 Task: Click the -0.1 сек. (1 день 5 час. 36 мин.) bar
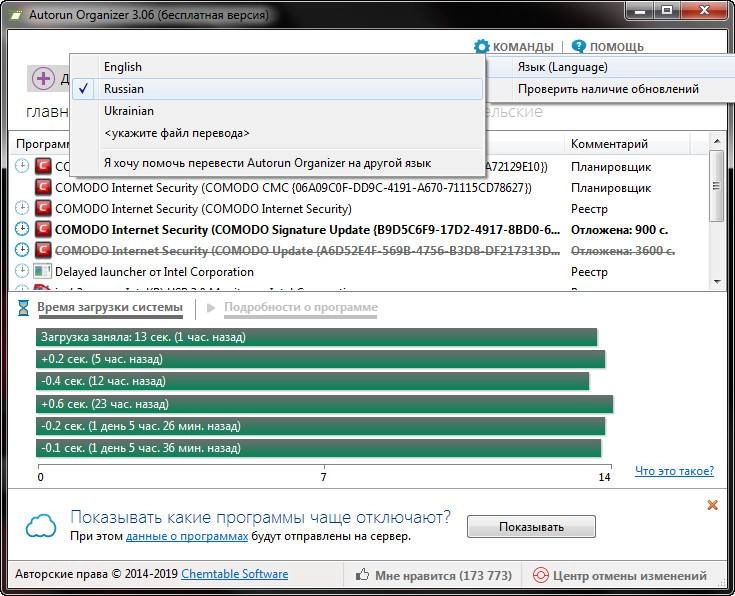(318, 448)
